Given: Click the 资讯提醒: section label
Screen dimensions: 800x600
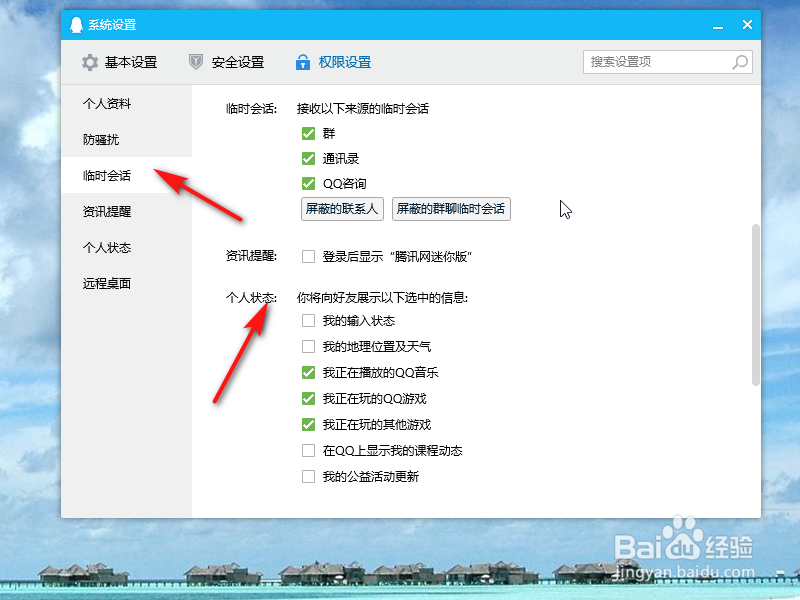Looking at the screenshot, I should (x=251, y=256).
